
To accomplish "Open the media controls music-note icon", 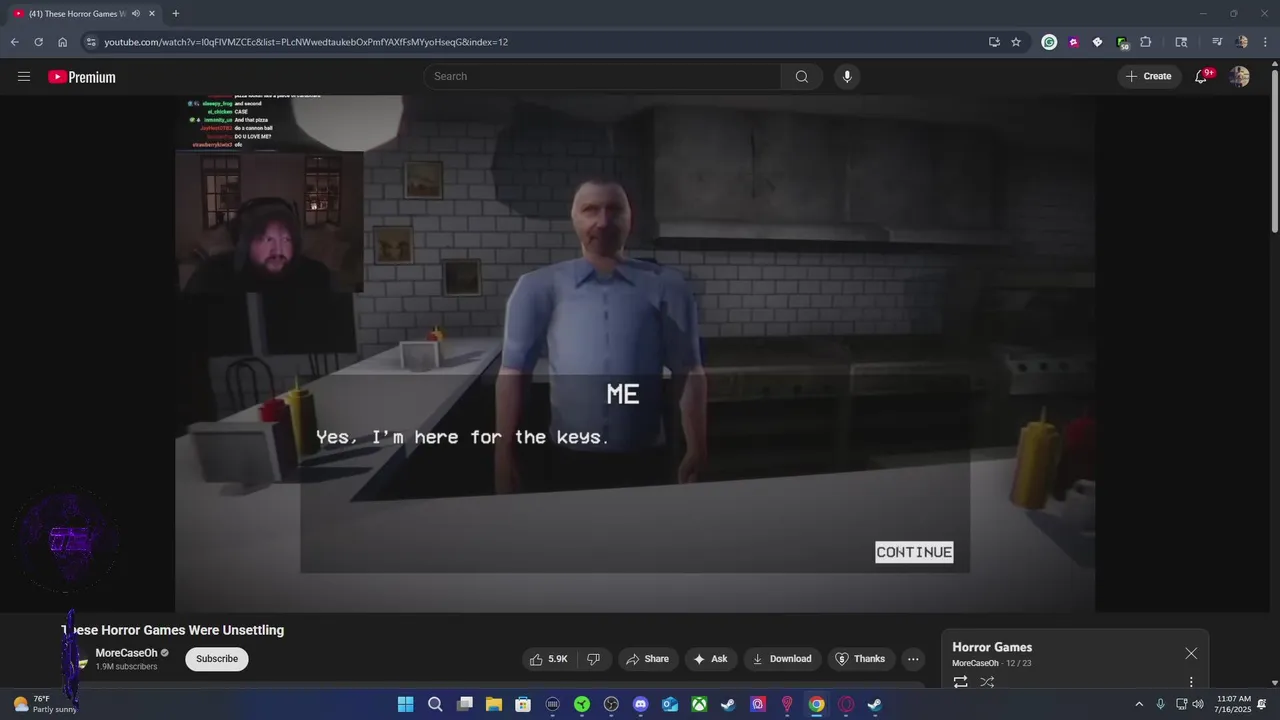I will (1217, 42).
